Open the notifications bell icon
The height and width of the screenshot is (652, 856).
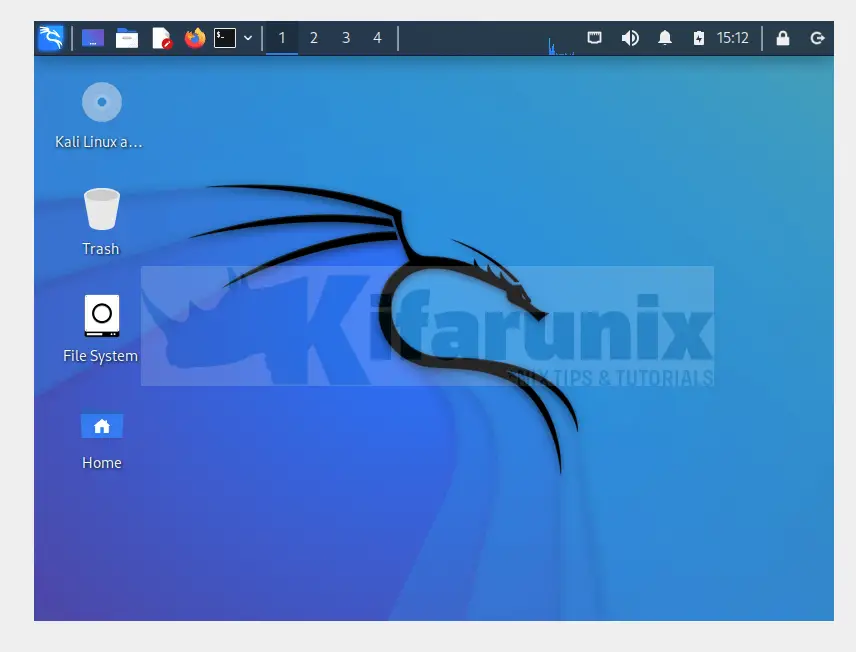pyautogui.click(x=664, y=38)
